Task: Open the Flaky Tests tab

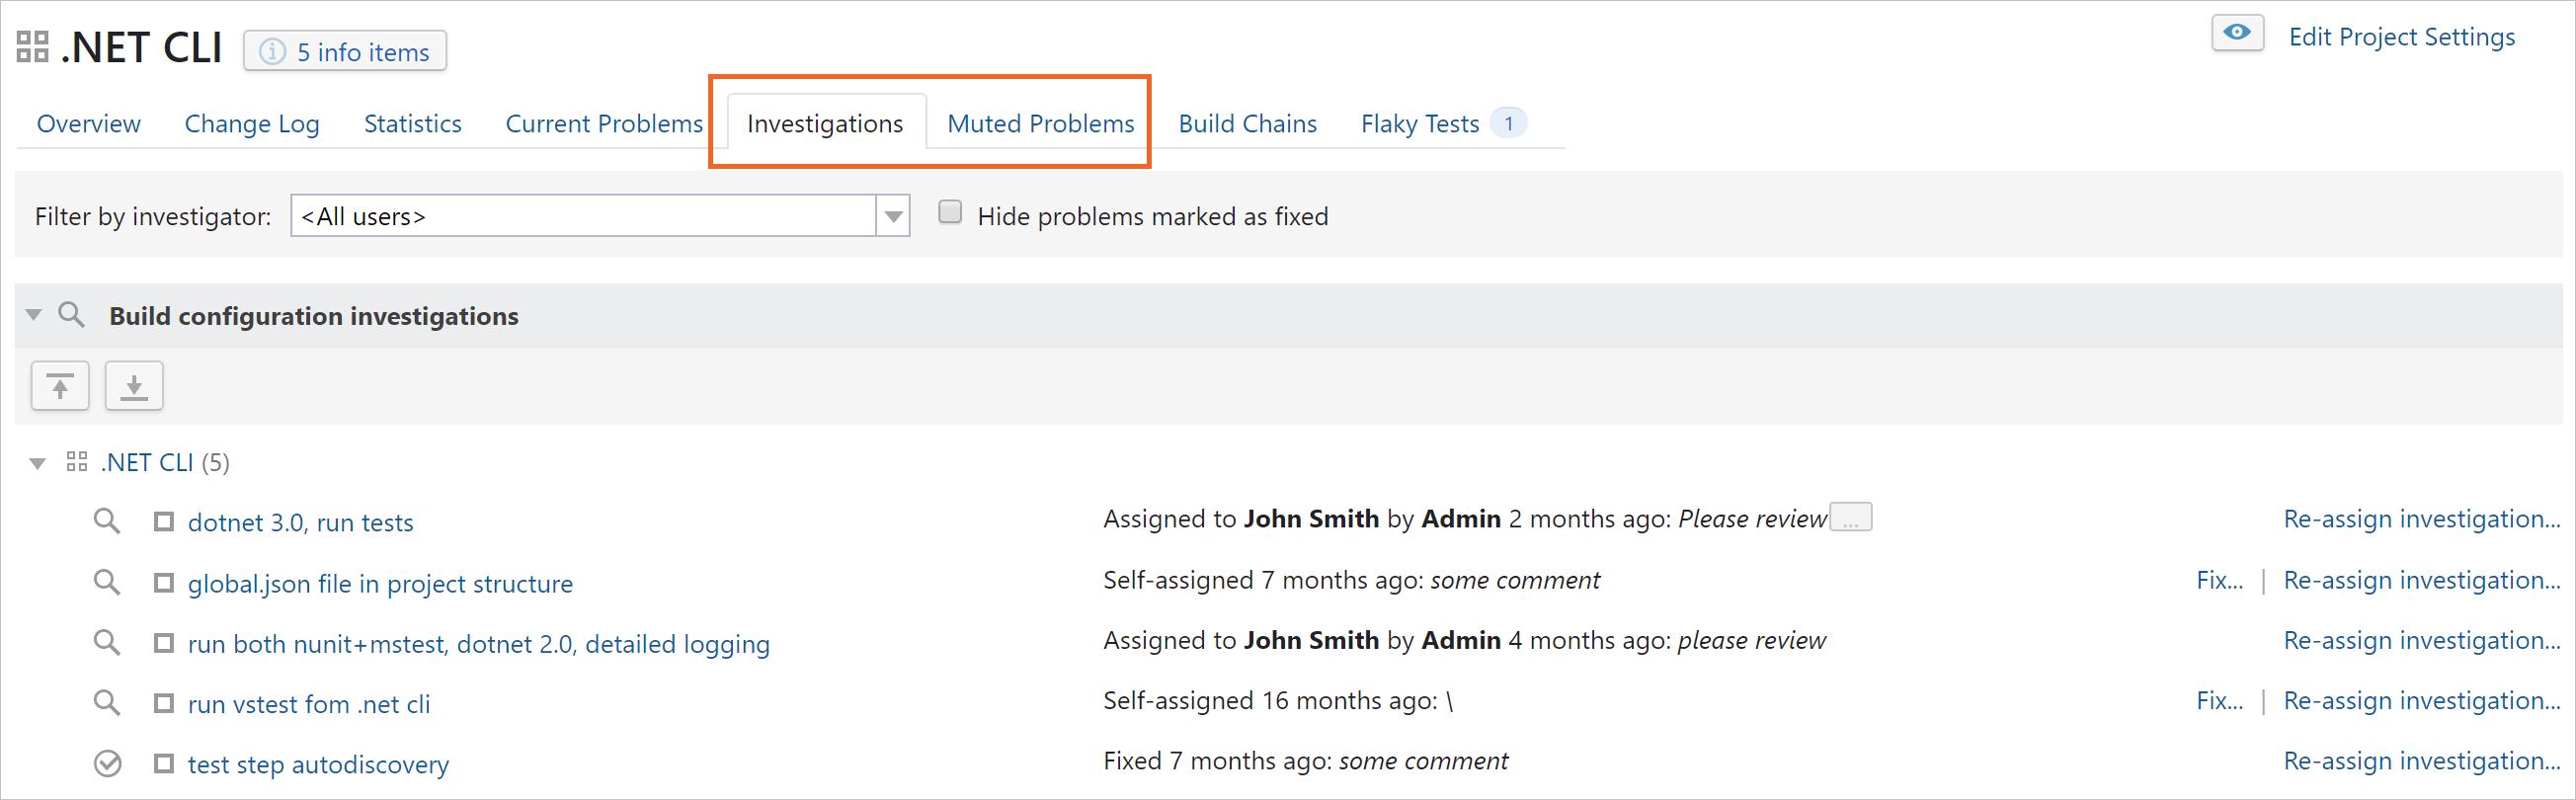Action: [x=1419, y=124]
